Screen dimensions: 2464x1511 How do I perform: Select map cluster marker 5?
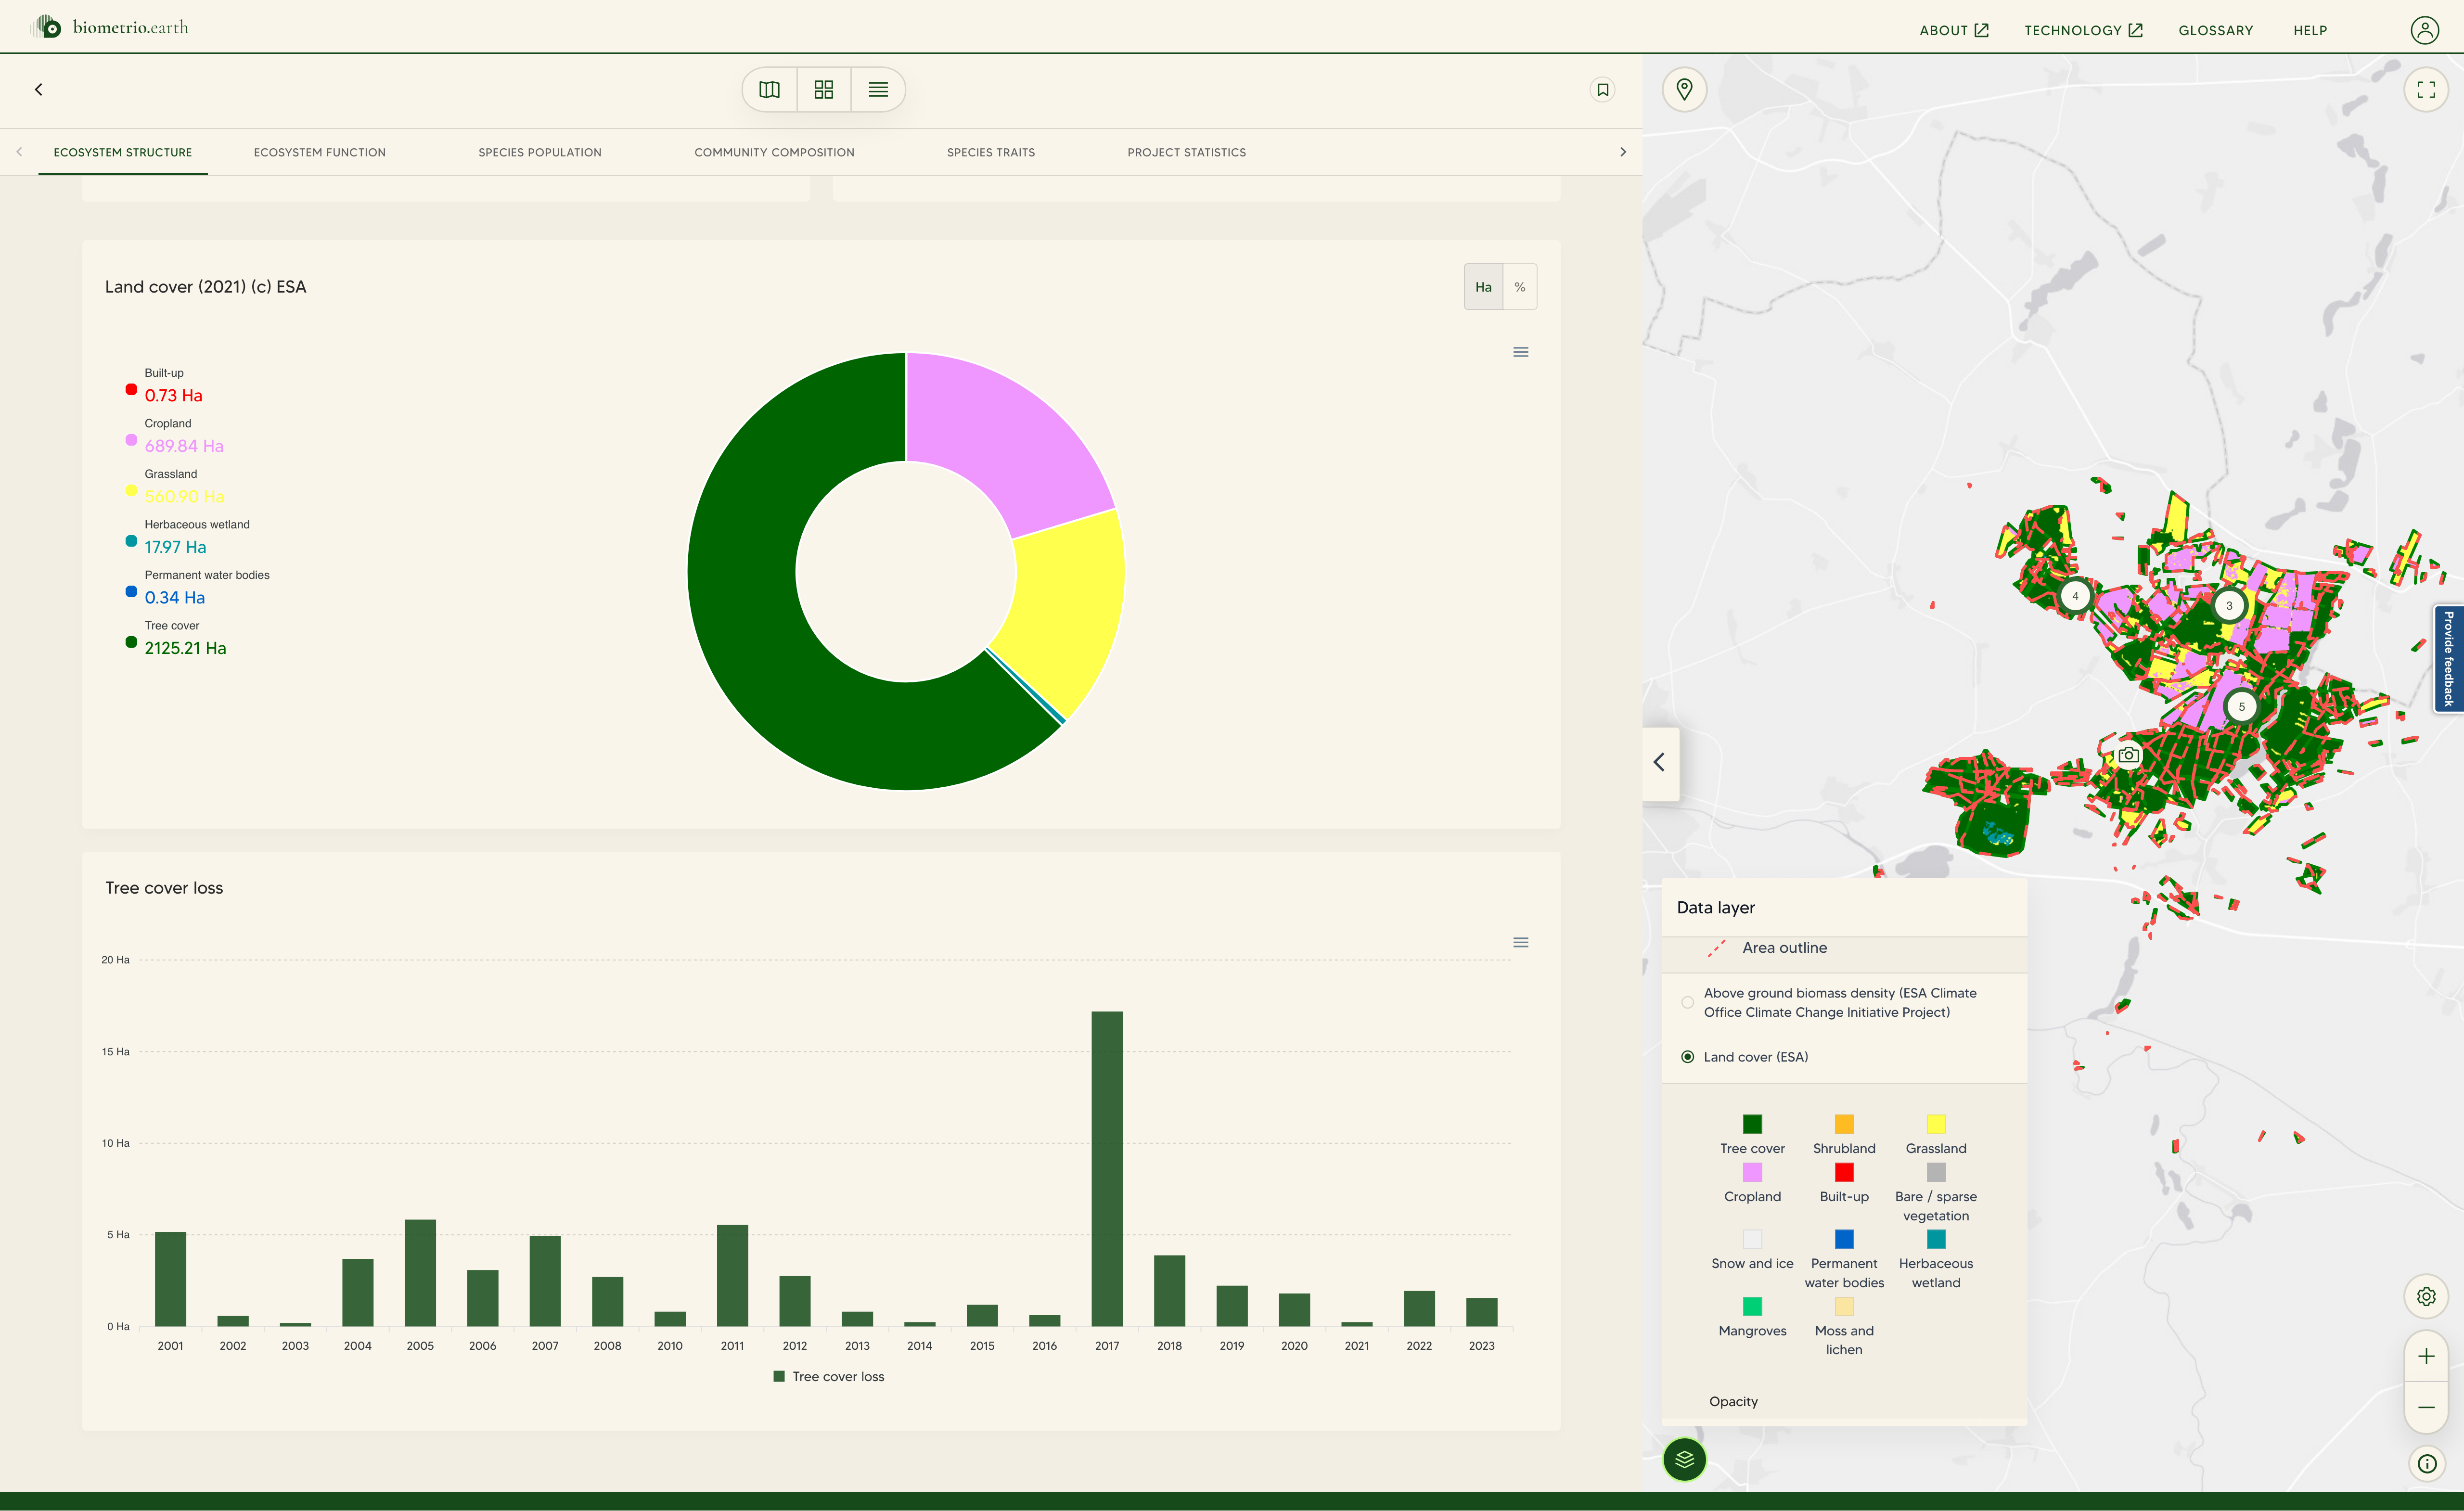coord(2242,706)
